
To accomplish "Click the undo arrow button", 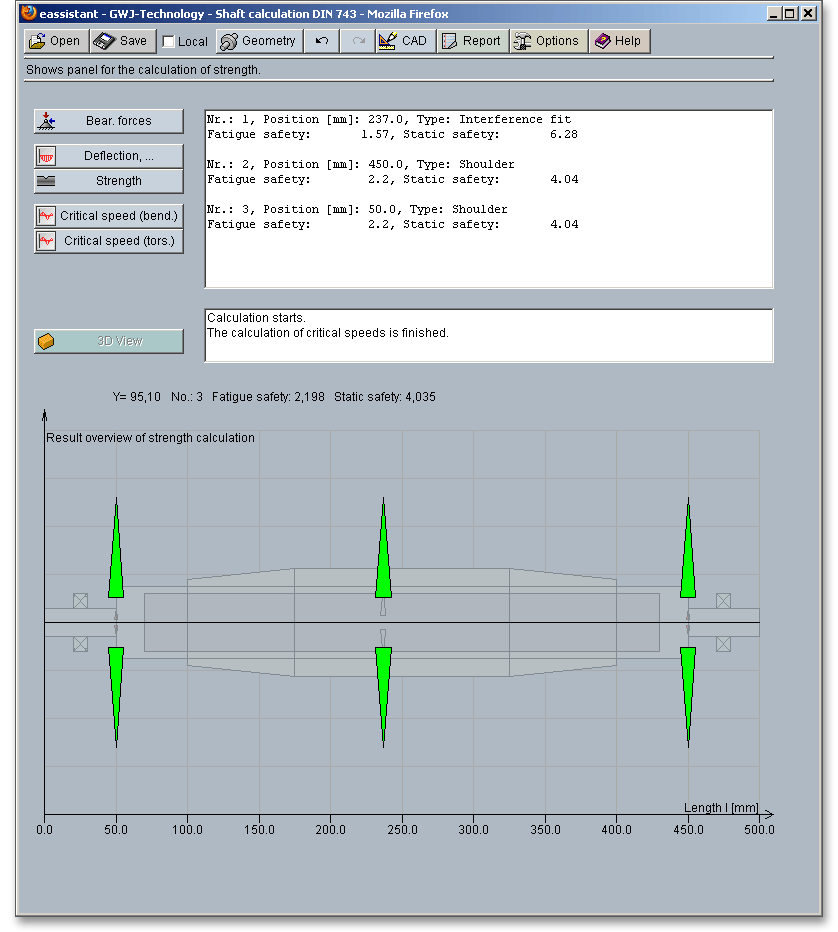I will 321,41.
